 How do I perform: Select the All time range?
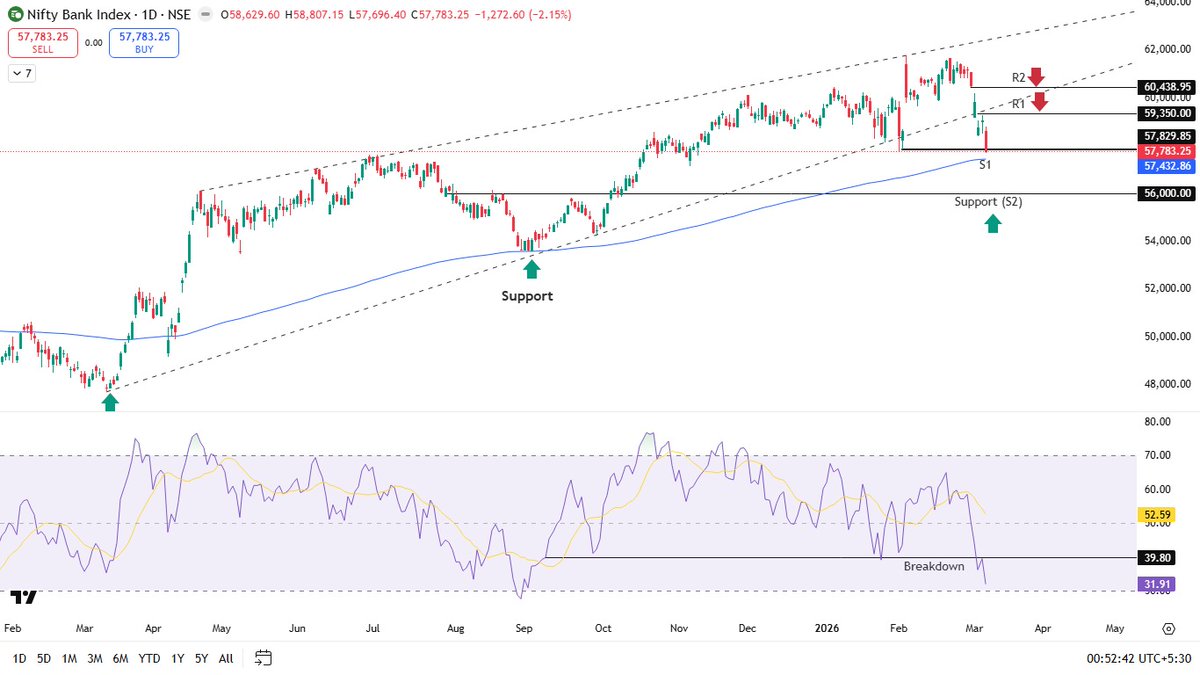tap(226, 658)
